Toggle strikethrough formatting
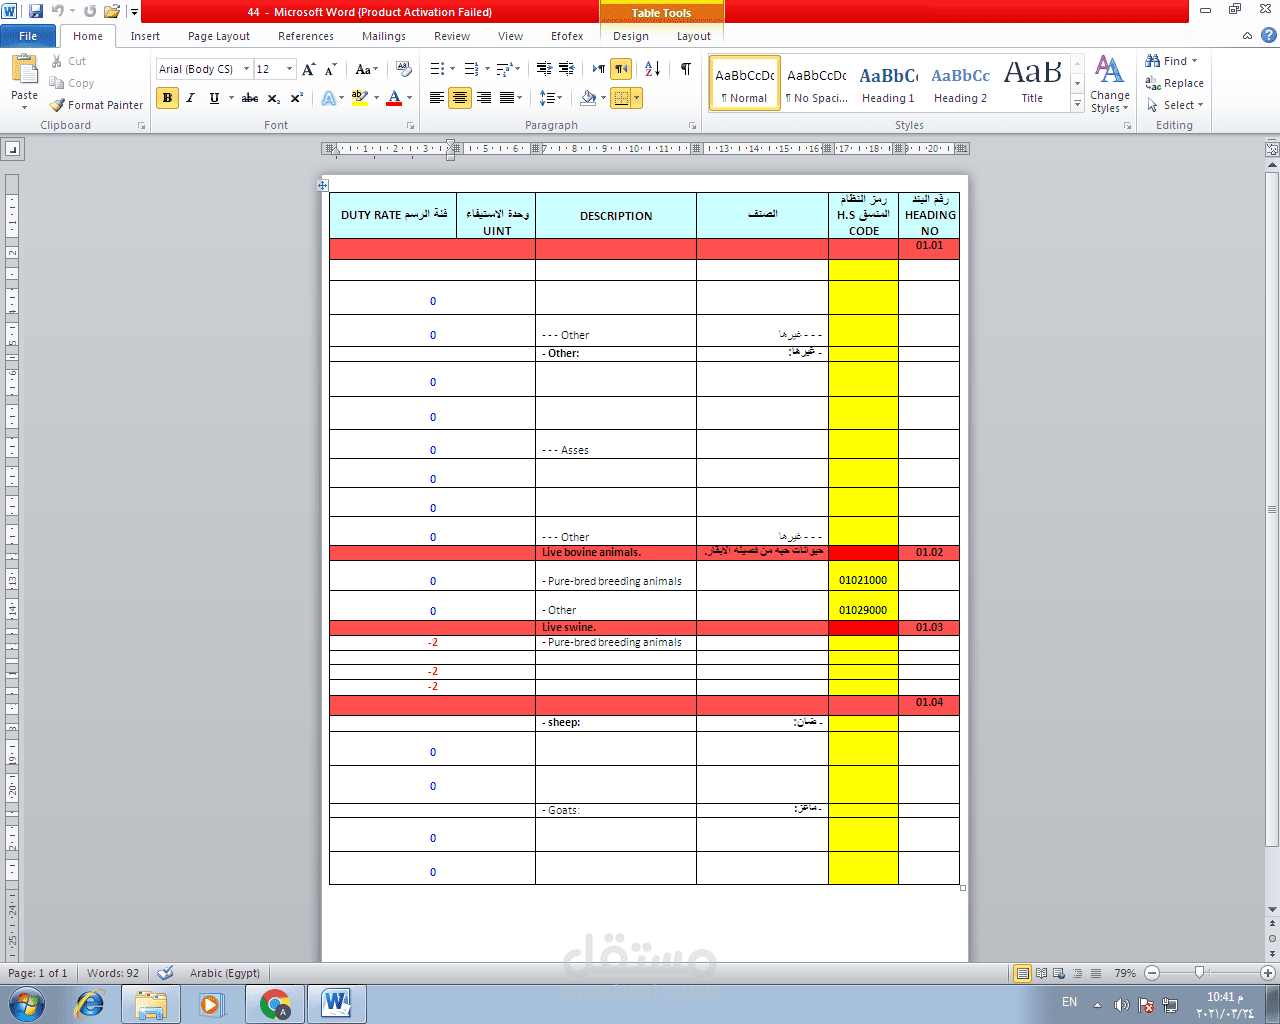 pyautogui.click(x=250, y=98)
